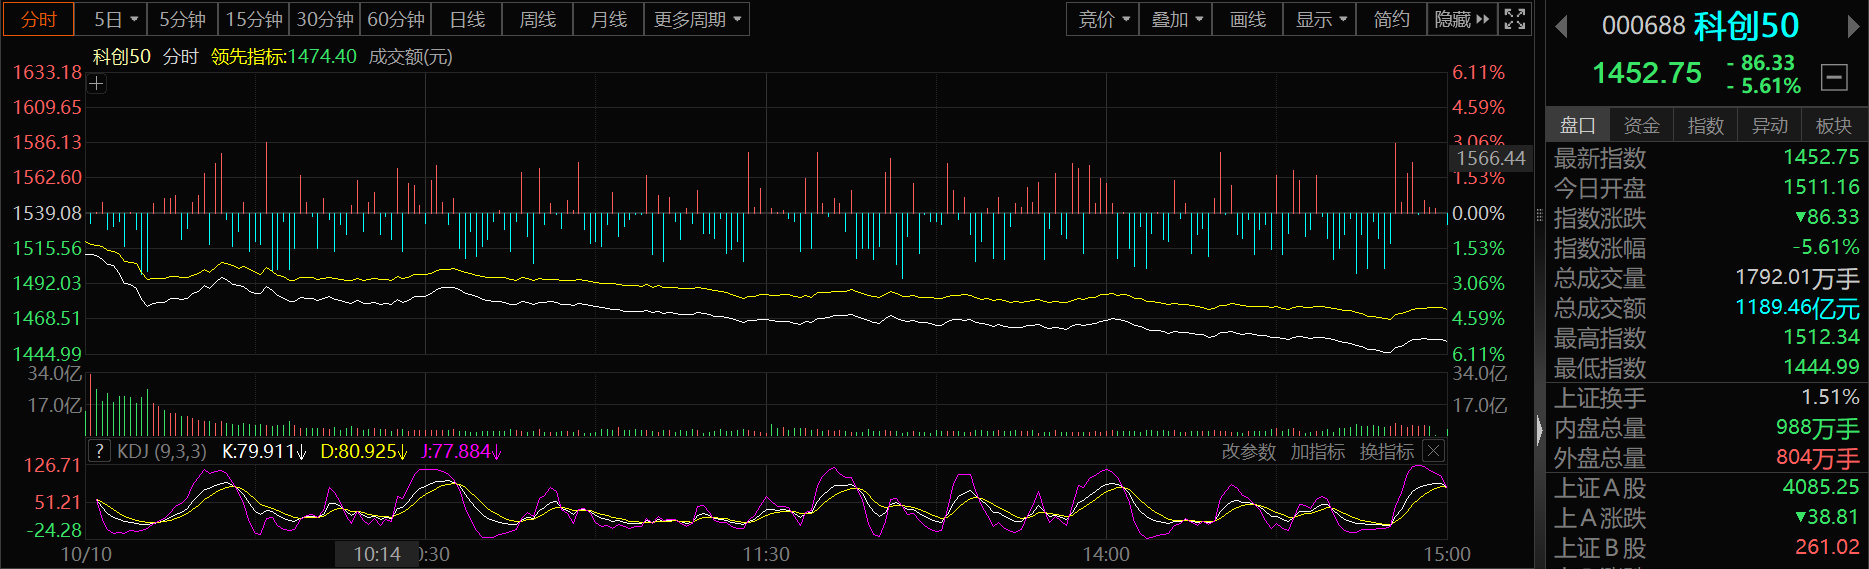
Task: Click the 10:14 time marker on axis
Action: 377,554
